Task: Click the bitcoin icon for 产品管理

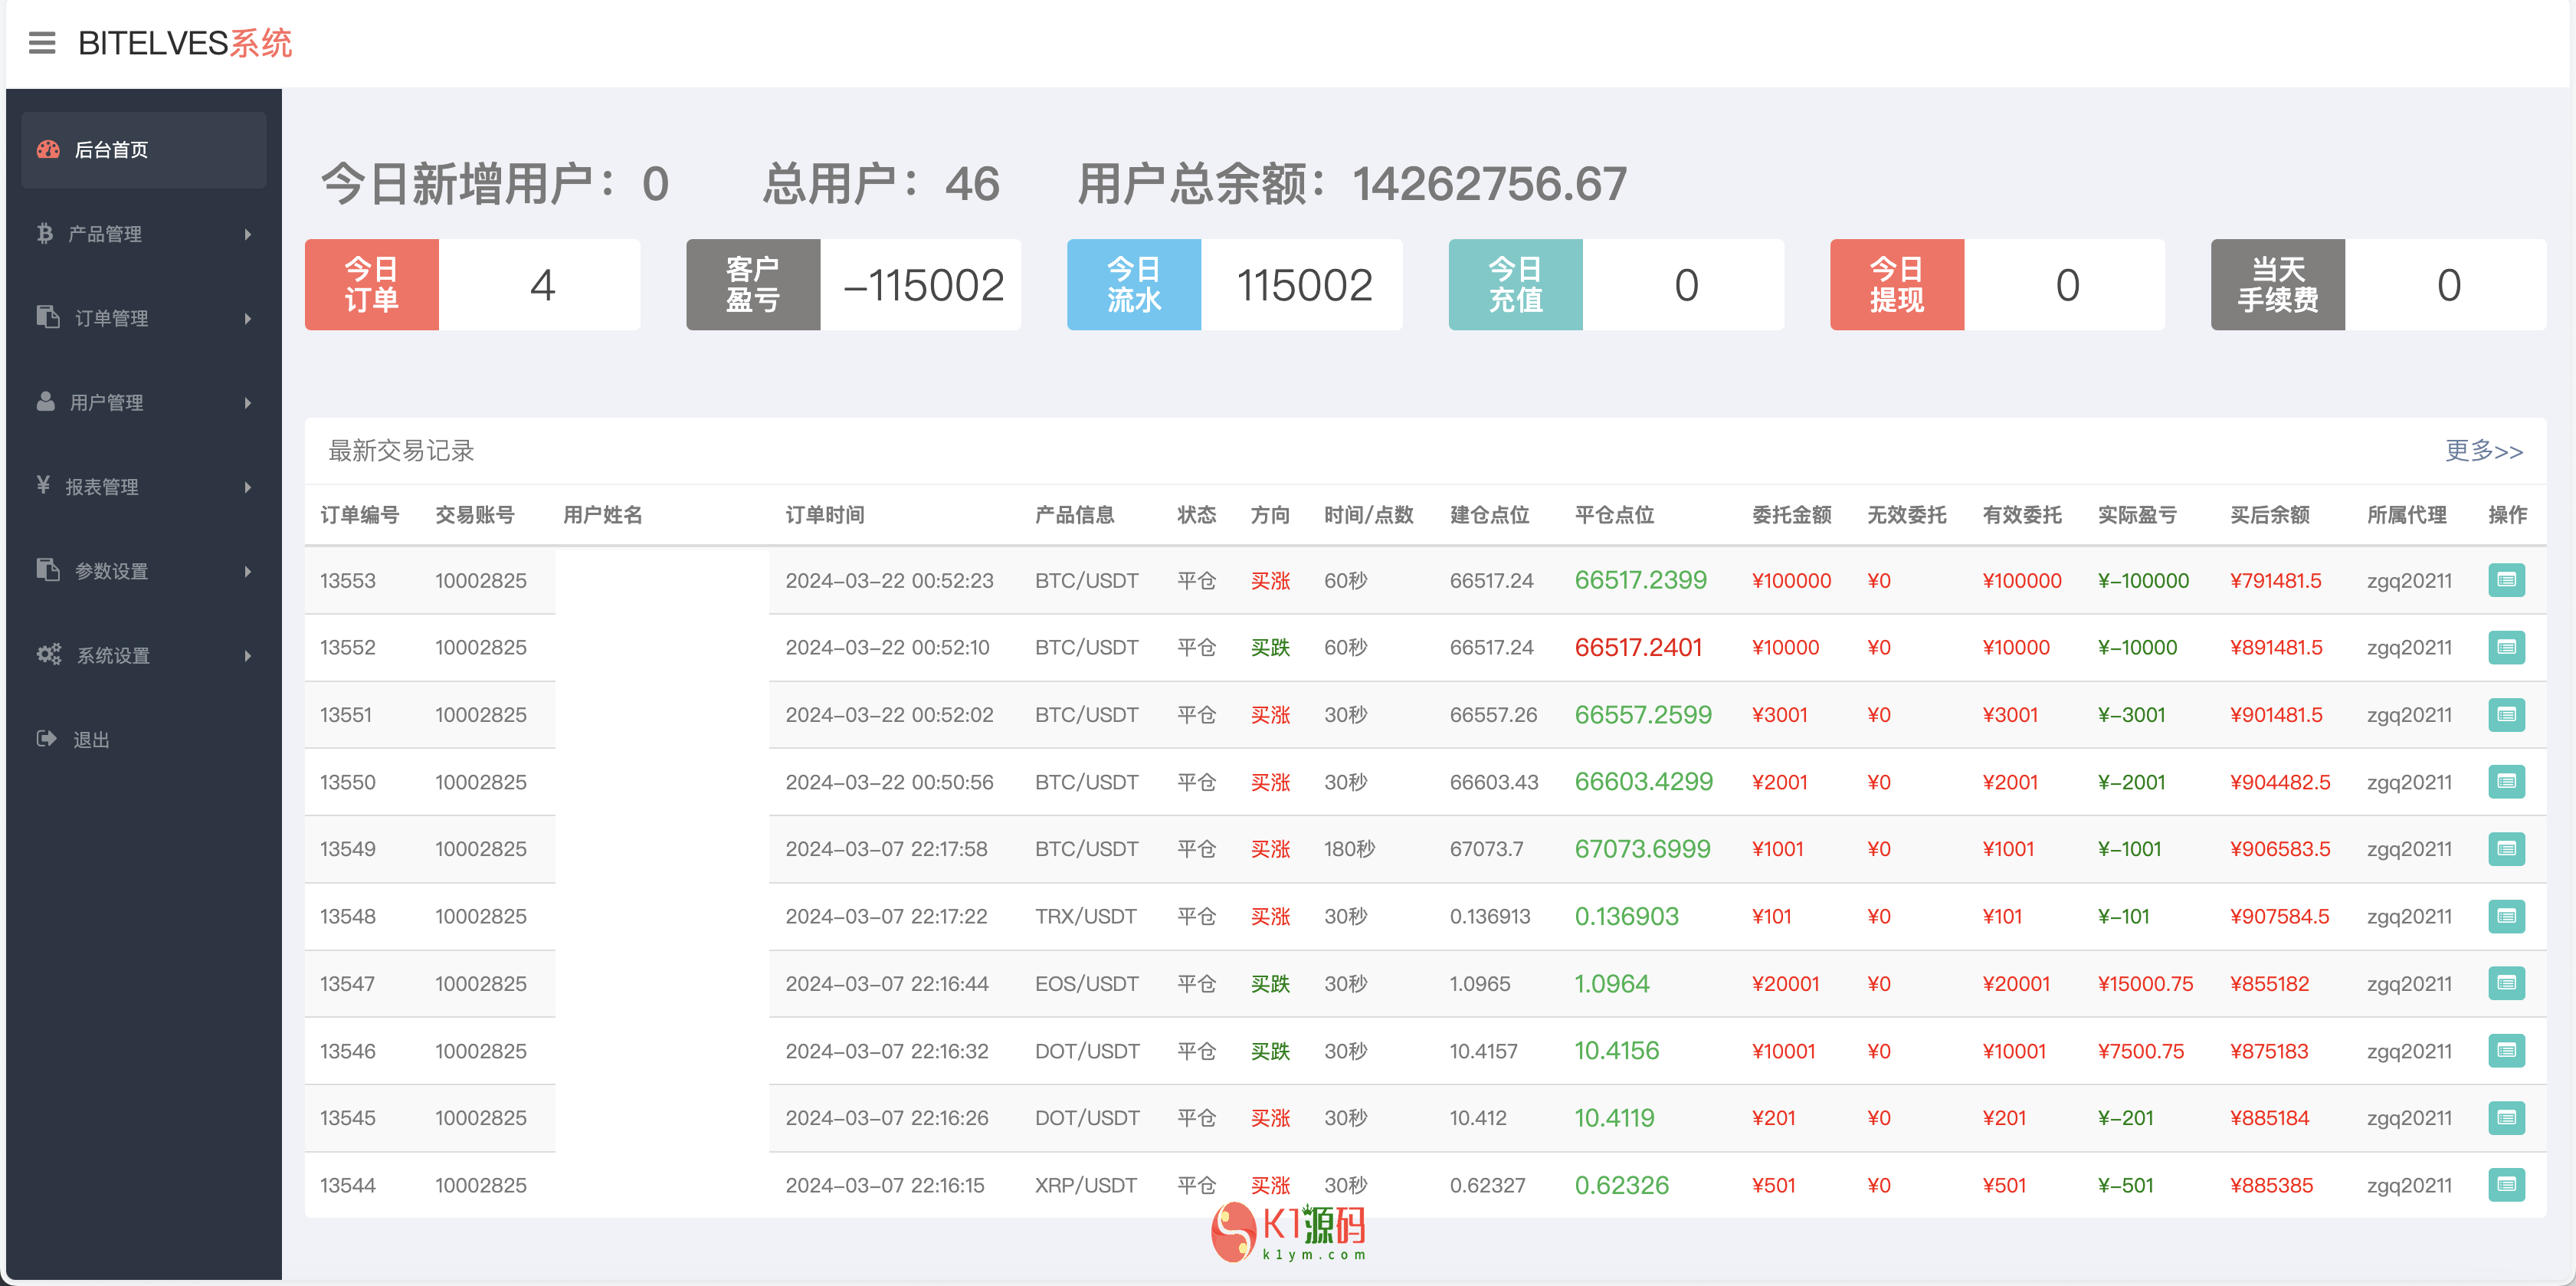Action: coord(45,234)
